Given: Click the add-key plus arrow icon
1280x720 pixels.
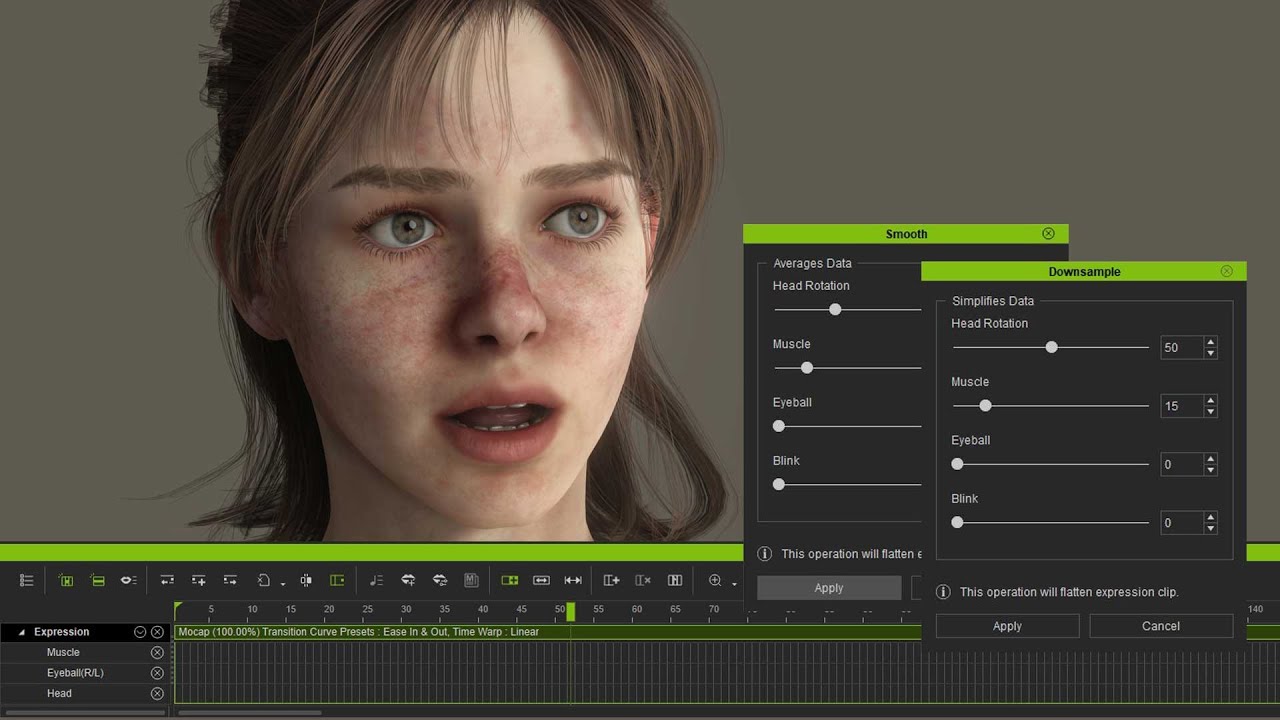Looking at the screenshot, I should (199, 580).
